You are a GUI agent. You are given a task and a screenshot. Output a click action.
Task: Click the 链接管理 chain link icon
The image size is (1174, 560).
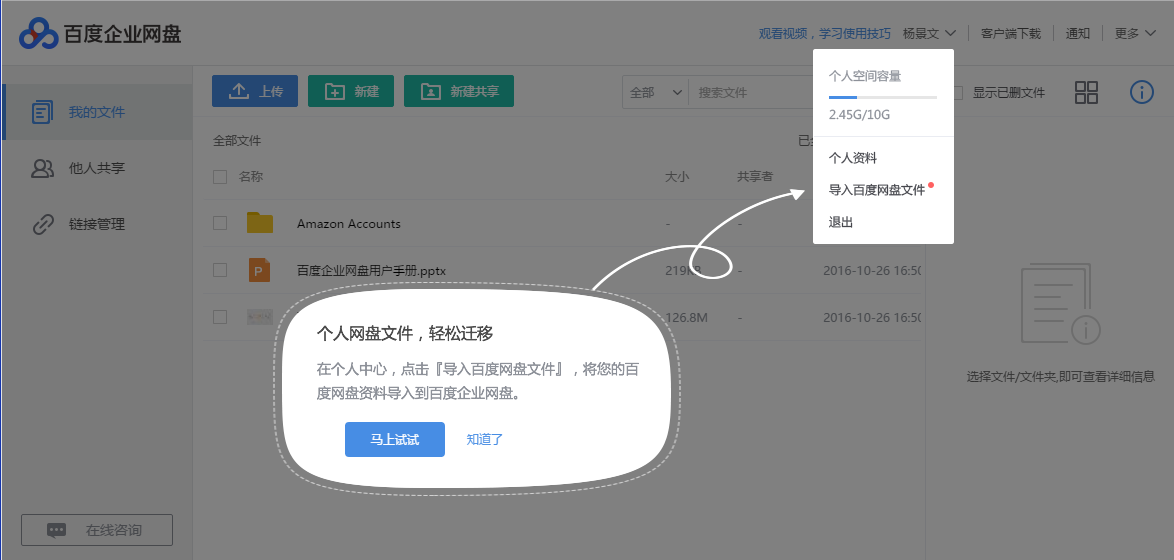(x=43, y=224)
